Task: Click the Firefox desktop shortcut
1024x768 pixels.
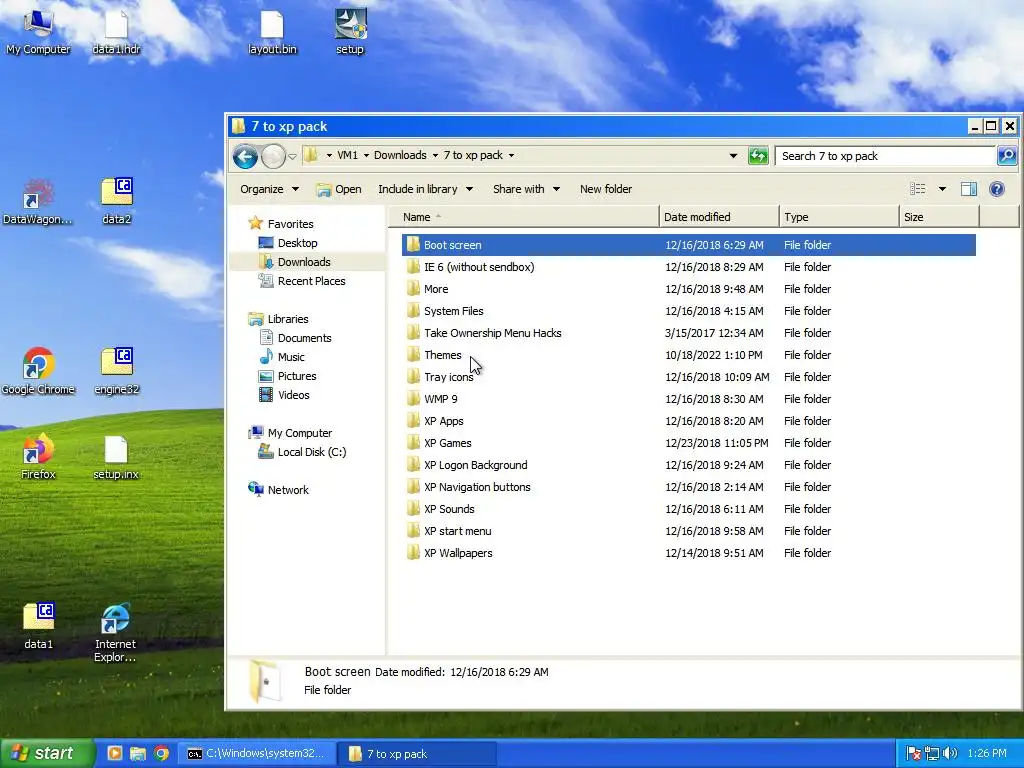Action: click(38, 456)
